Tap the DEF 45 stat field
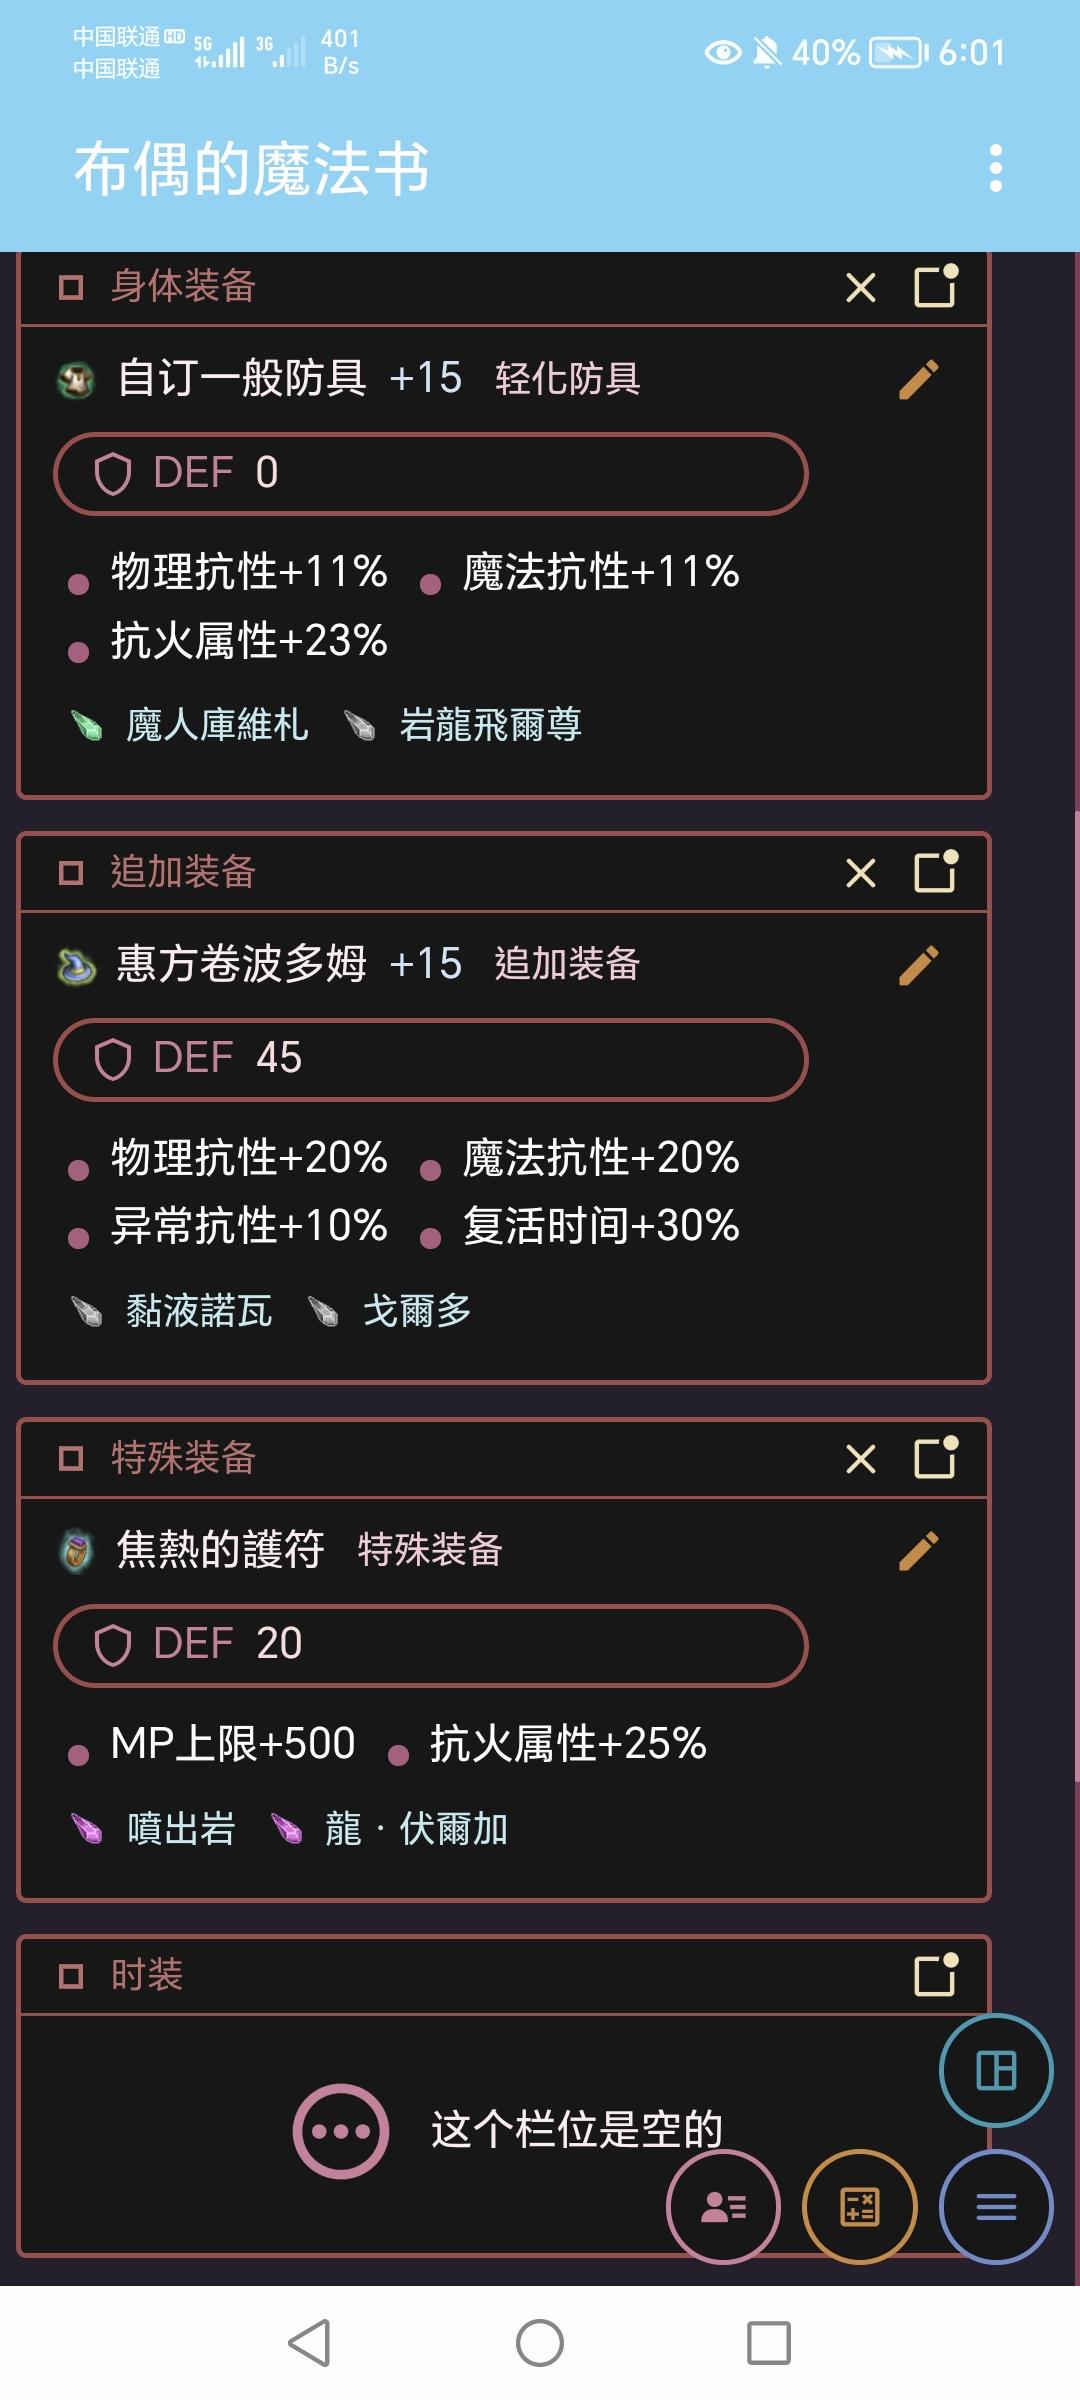This screenshot has height=2400, width=1080. pos(431,1059)
